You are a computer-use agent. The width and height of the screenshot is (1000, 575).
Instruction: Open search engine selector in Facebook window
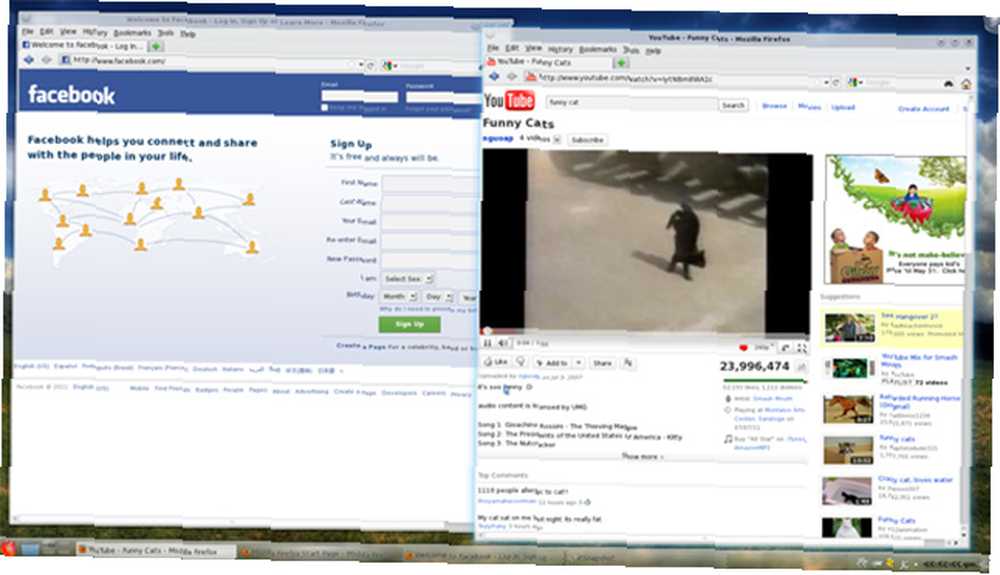[x=389, y=66]
